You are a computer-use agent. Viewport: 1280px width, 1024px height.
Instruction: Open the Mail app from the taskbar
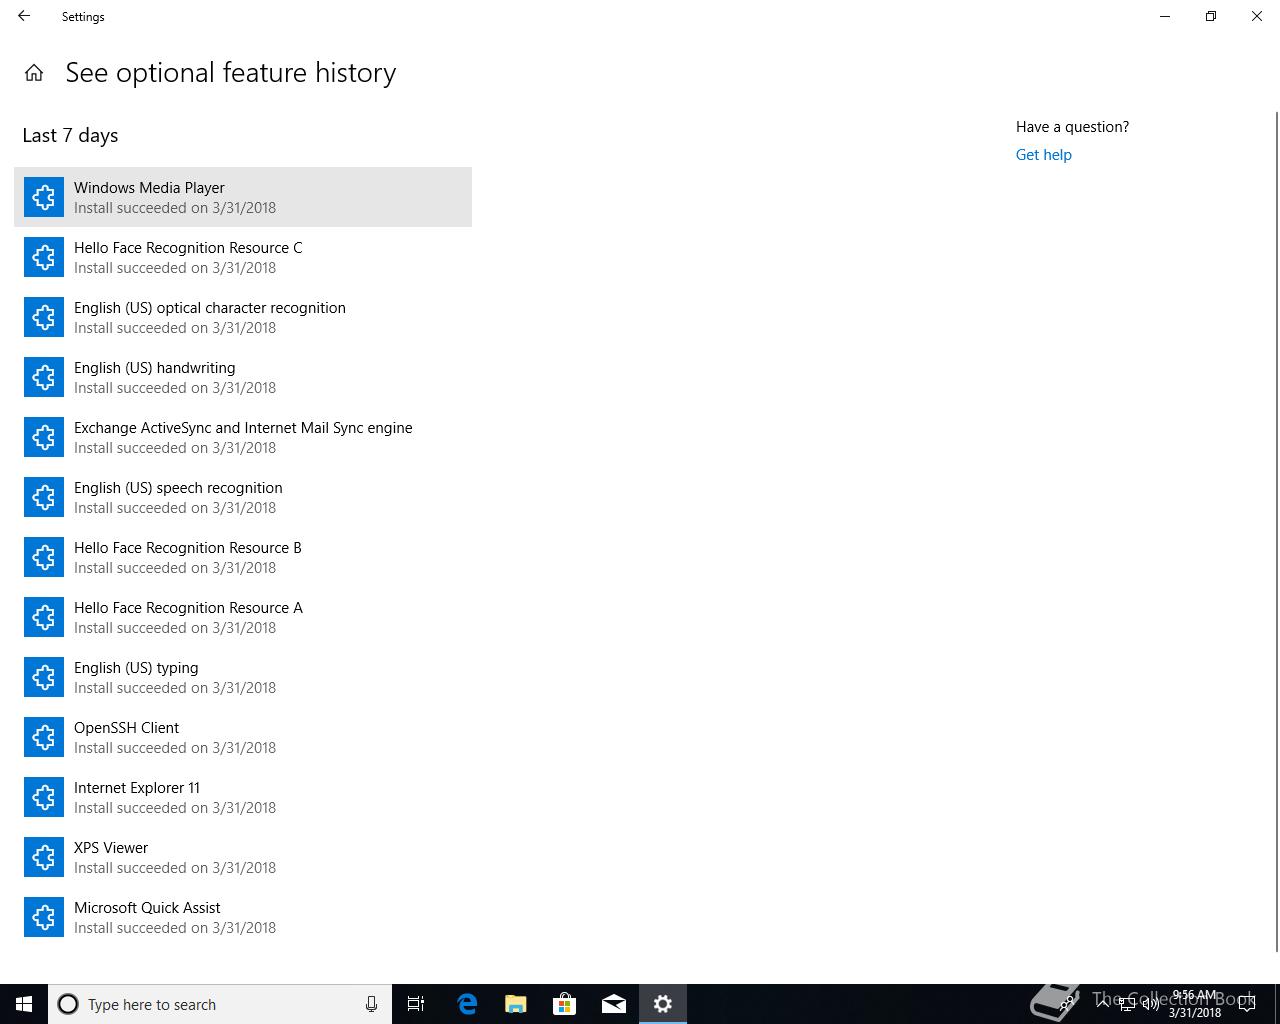pyautogui.click(x=613, y=1004)
